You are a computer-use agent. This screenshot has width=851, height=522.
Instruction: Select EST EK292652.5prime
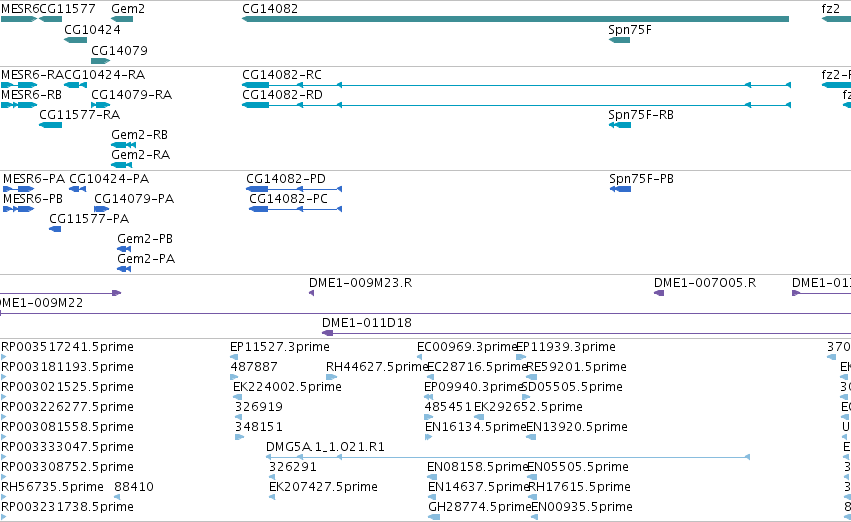click(x=528, y=407)
